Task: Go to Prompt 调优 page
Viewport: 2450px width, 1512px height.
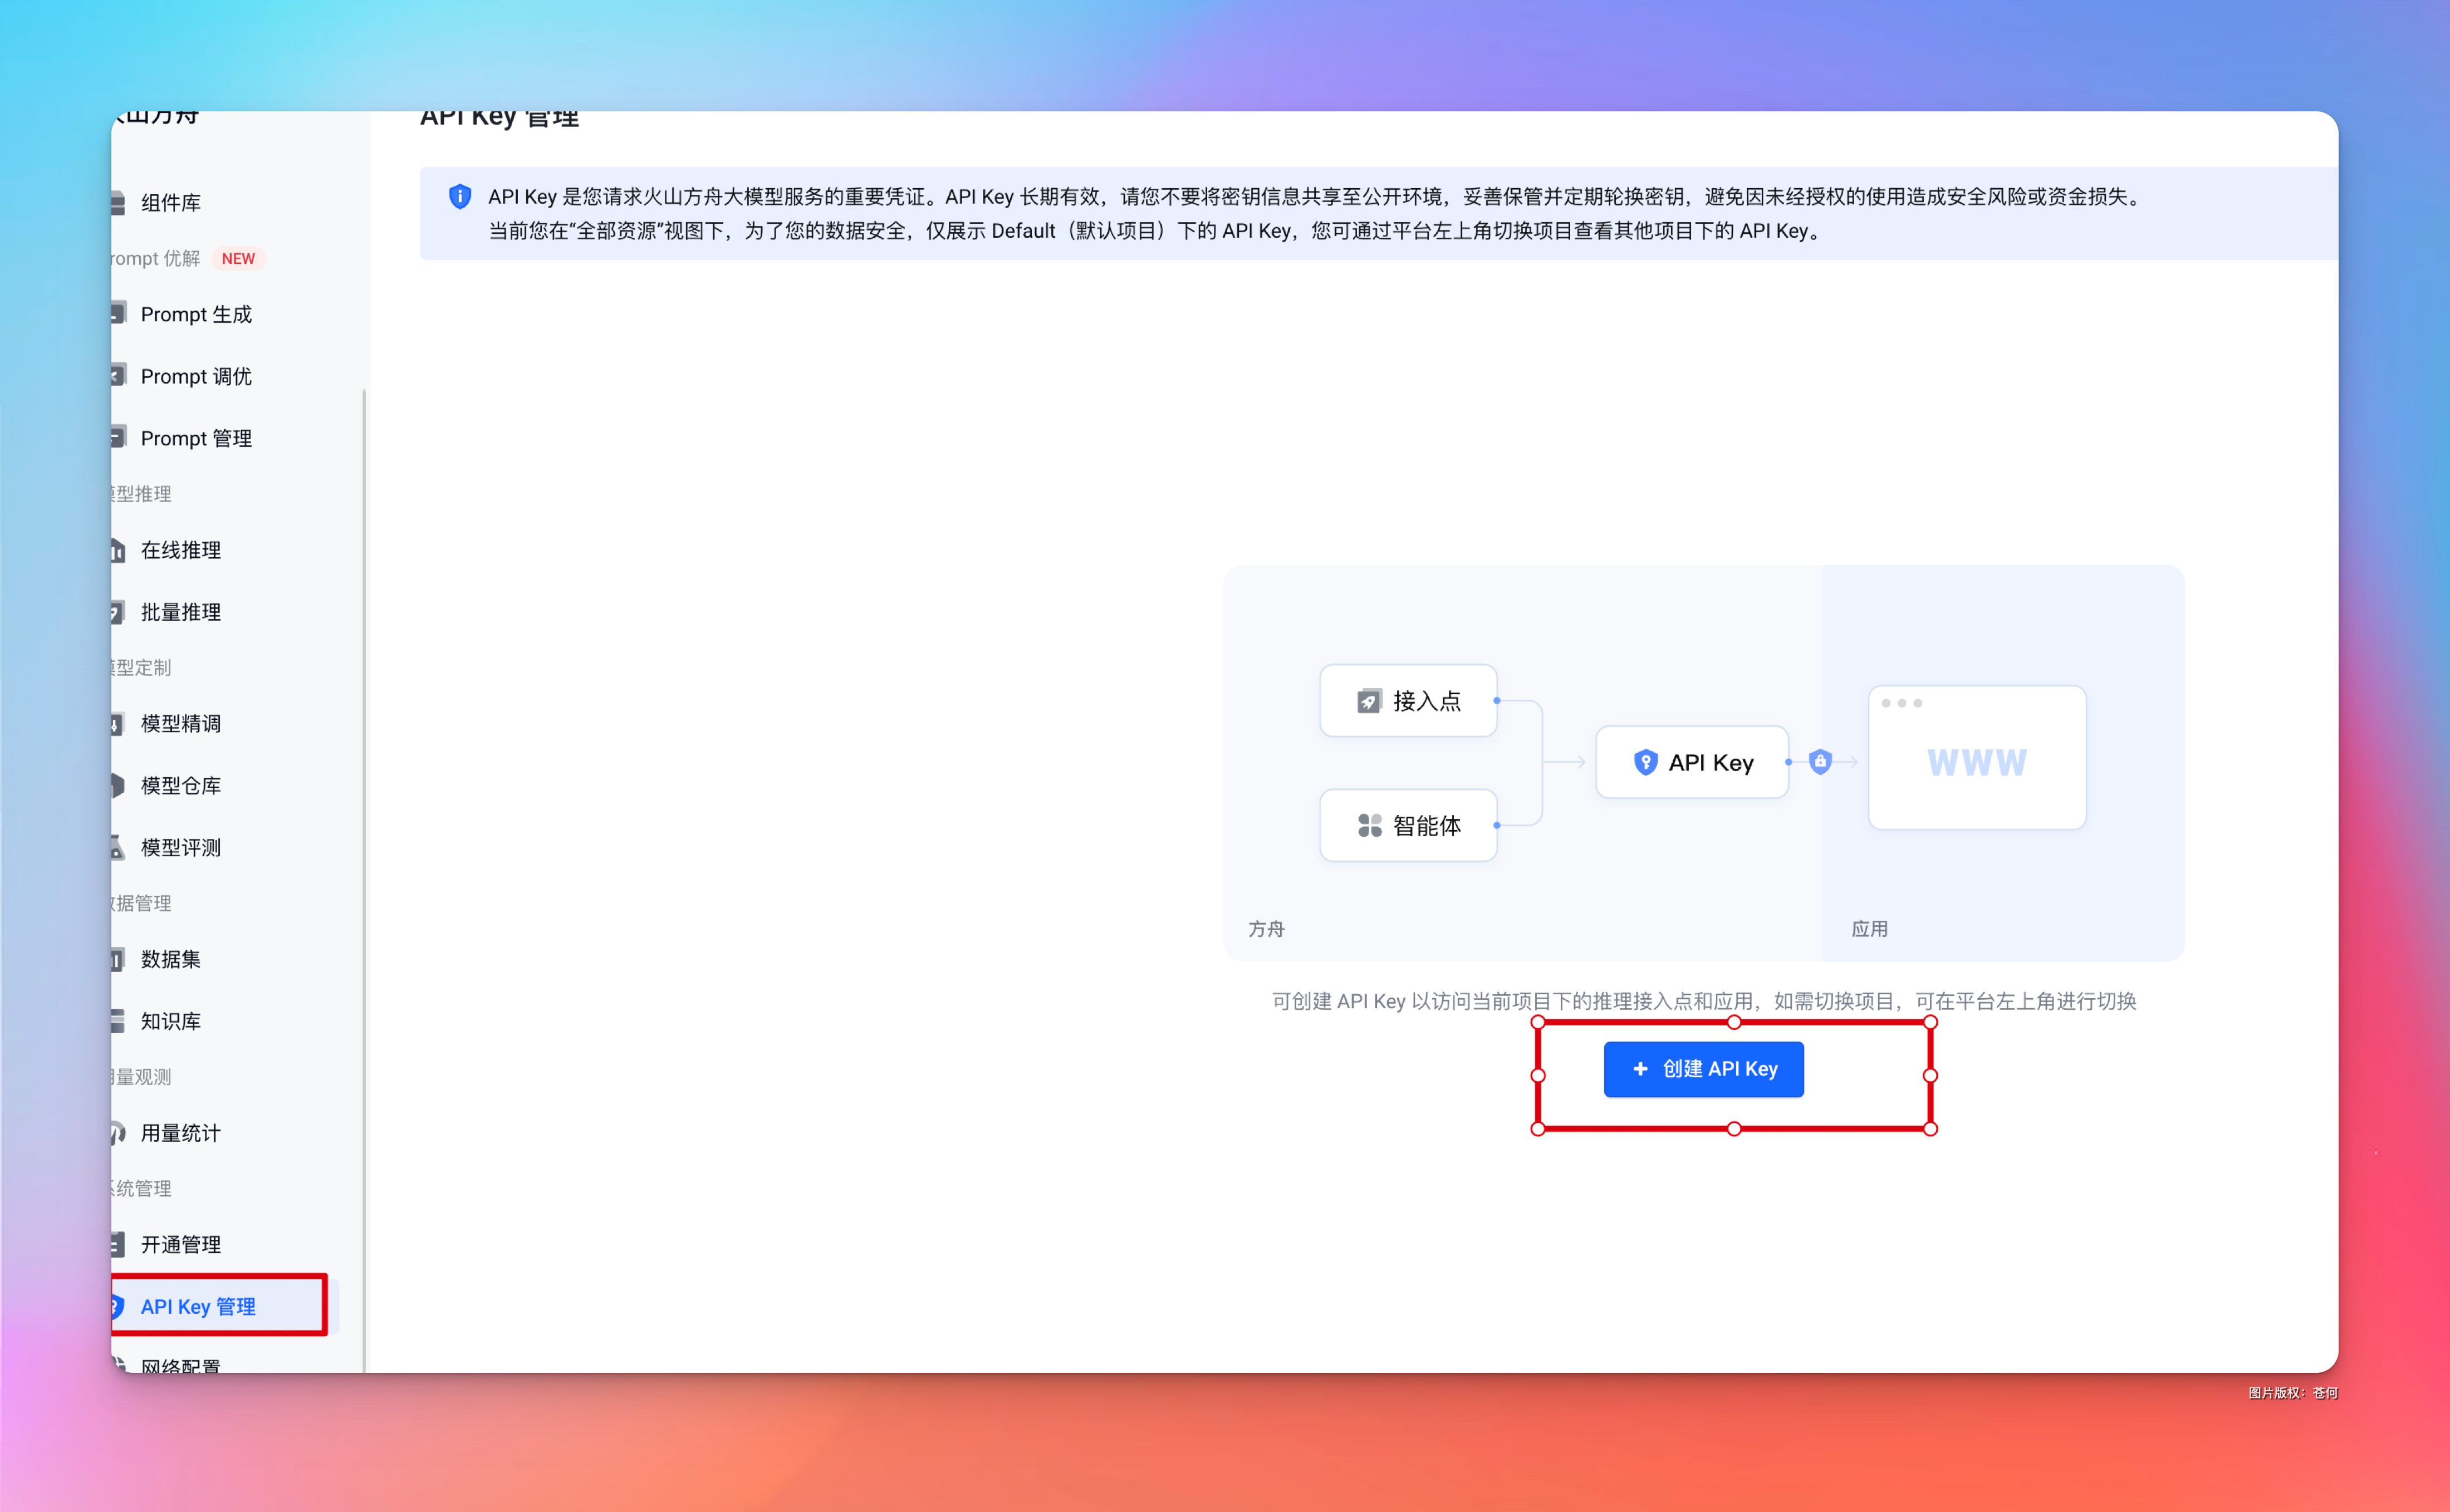Action: [196, 376]
